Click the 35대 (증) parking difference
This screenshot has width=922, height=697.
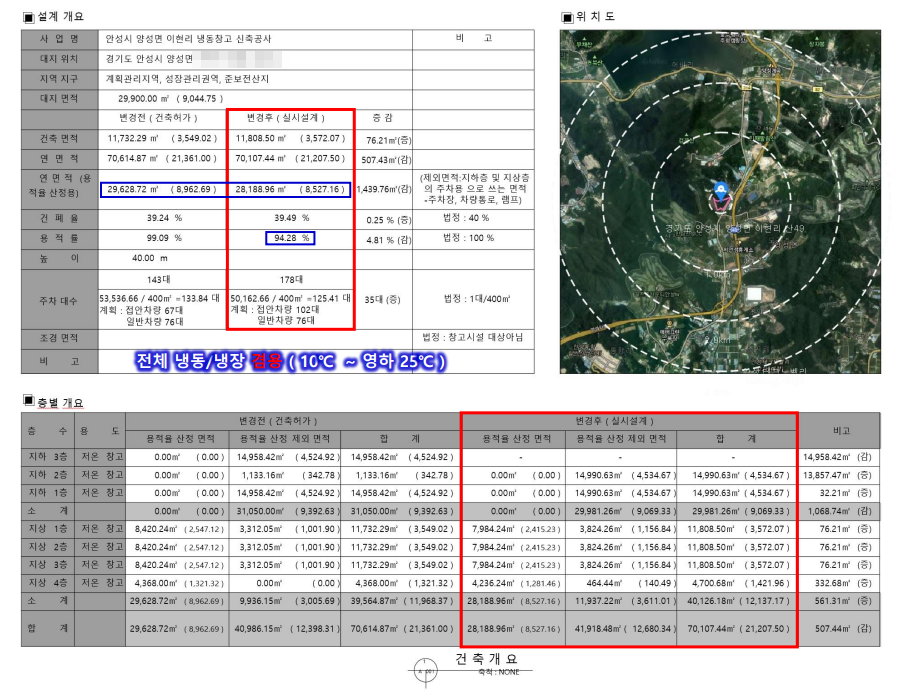382,299
